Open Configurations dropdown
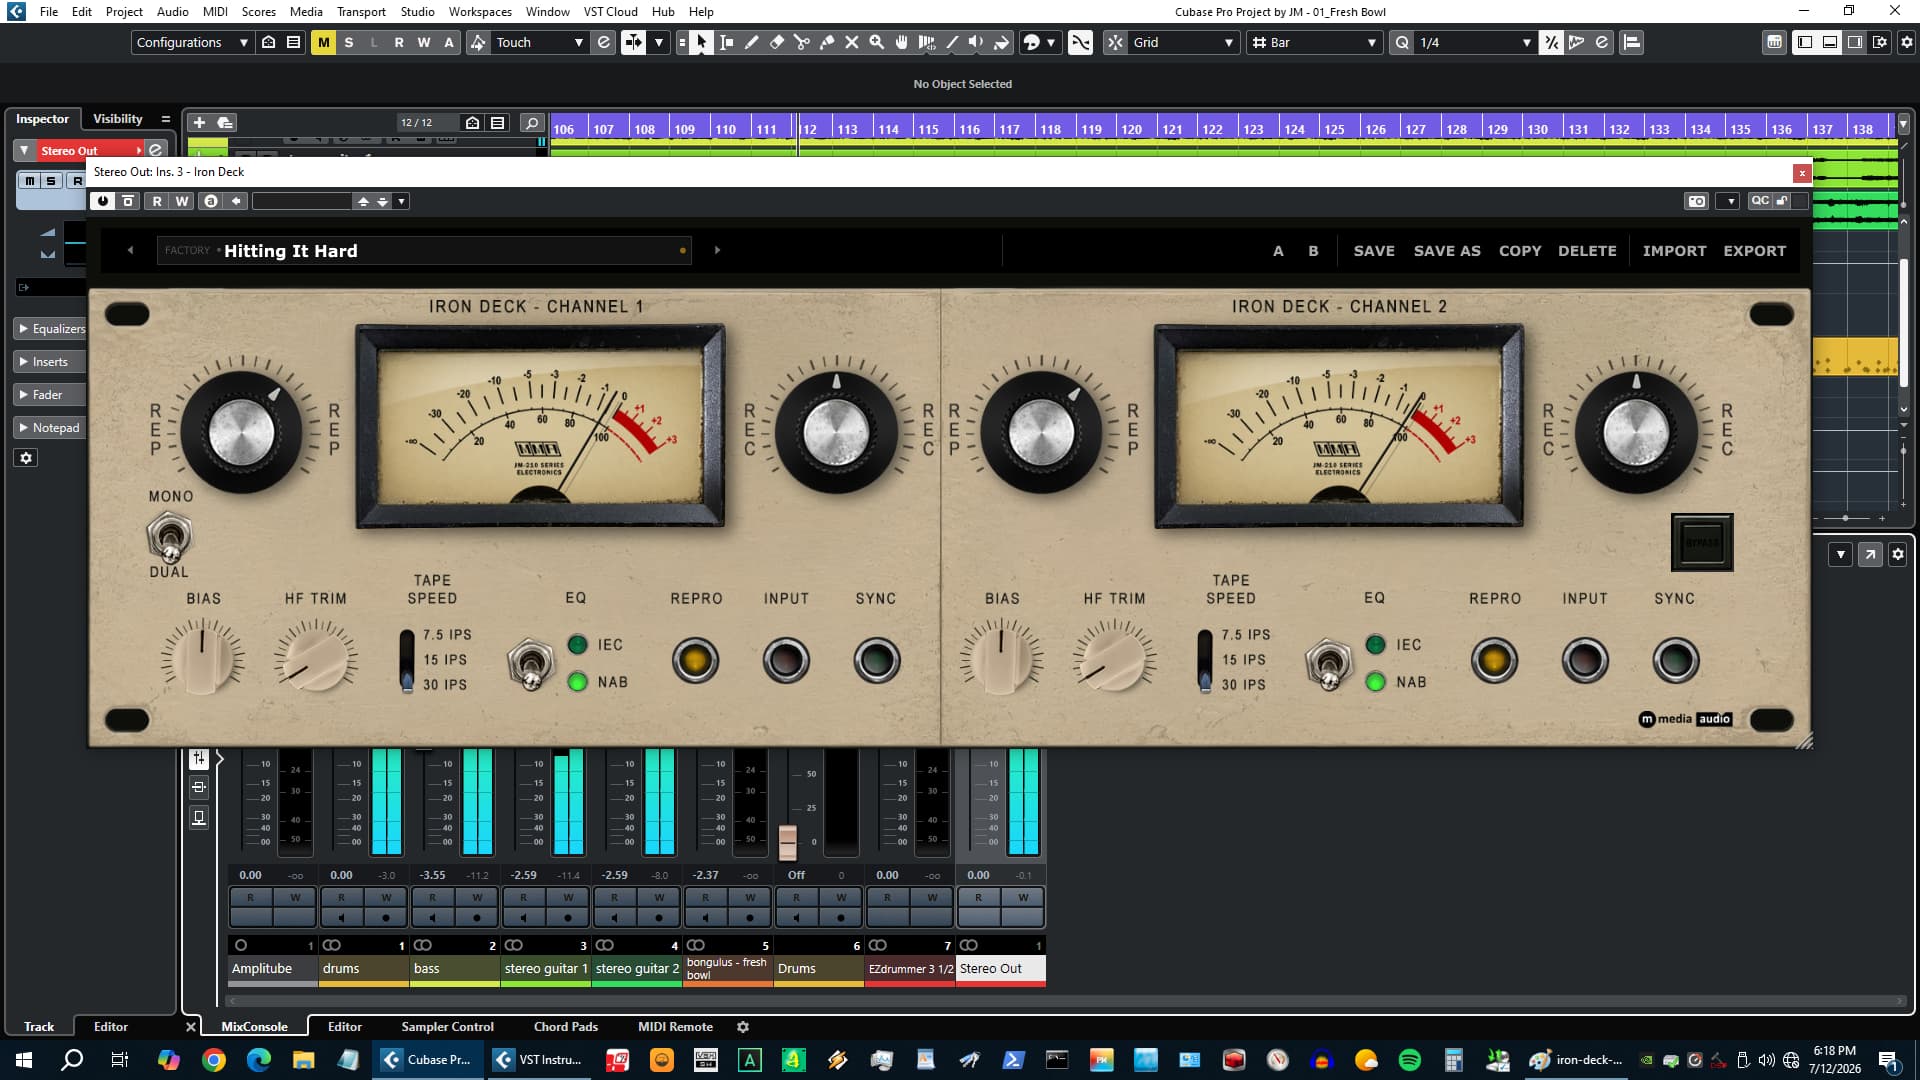The image size is (1920, 1080). [192, 42]
